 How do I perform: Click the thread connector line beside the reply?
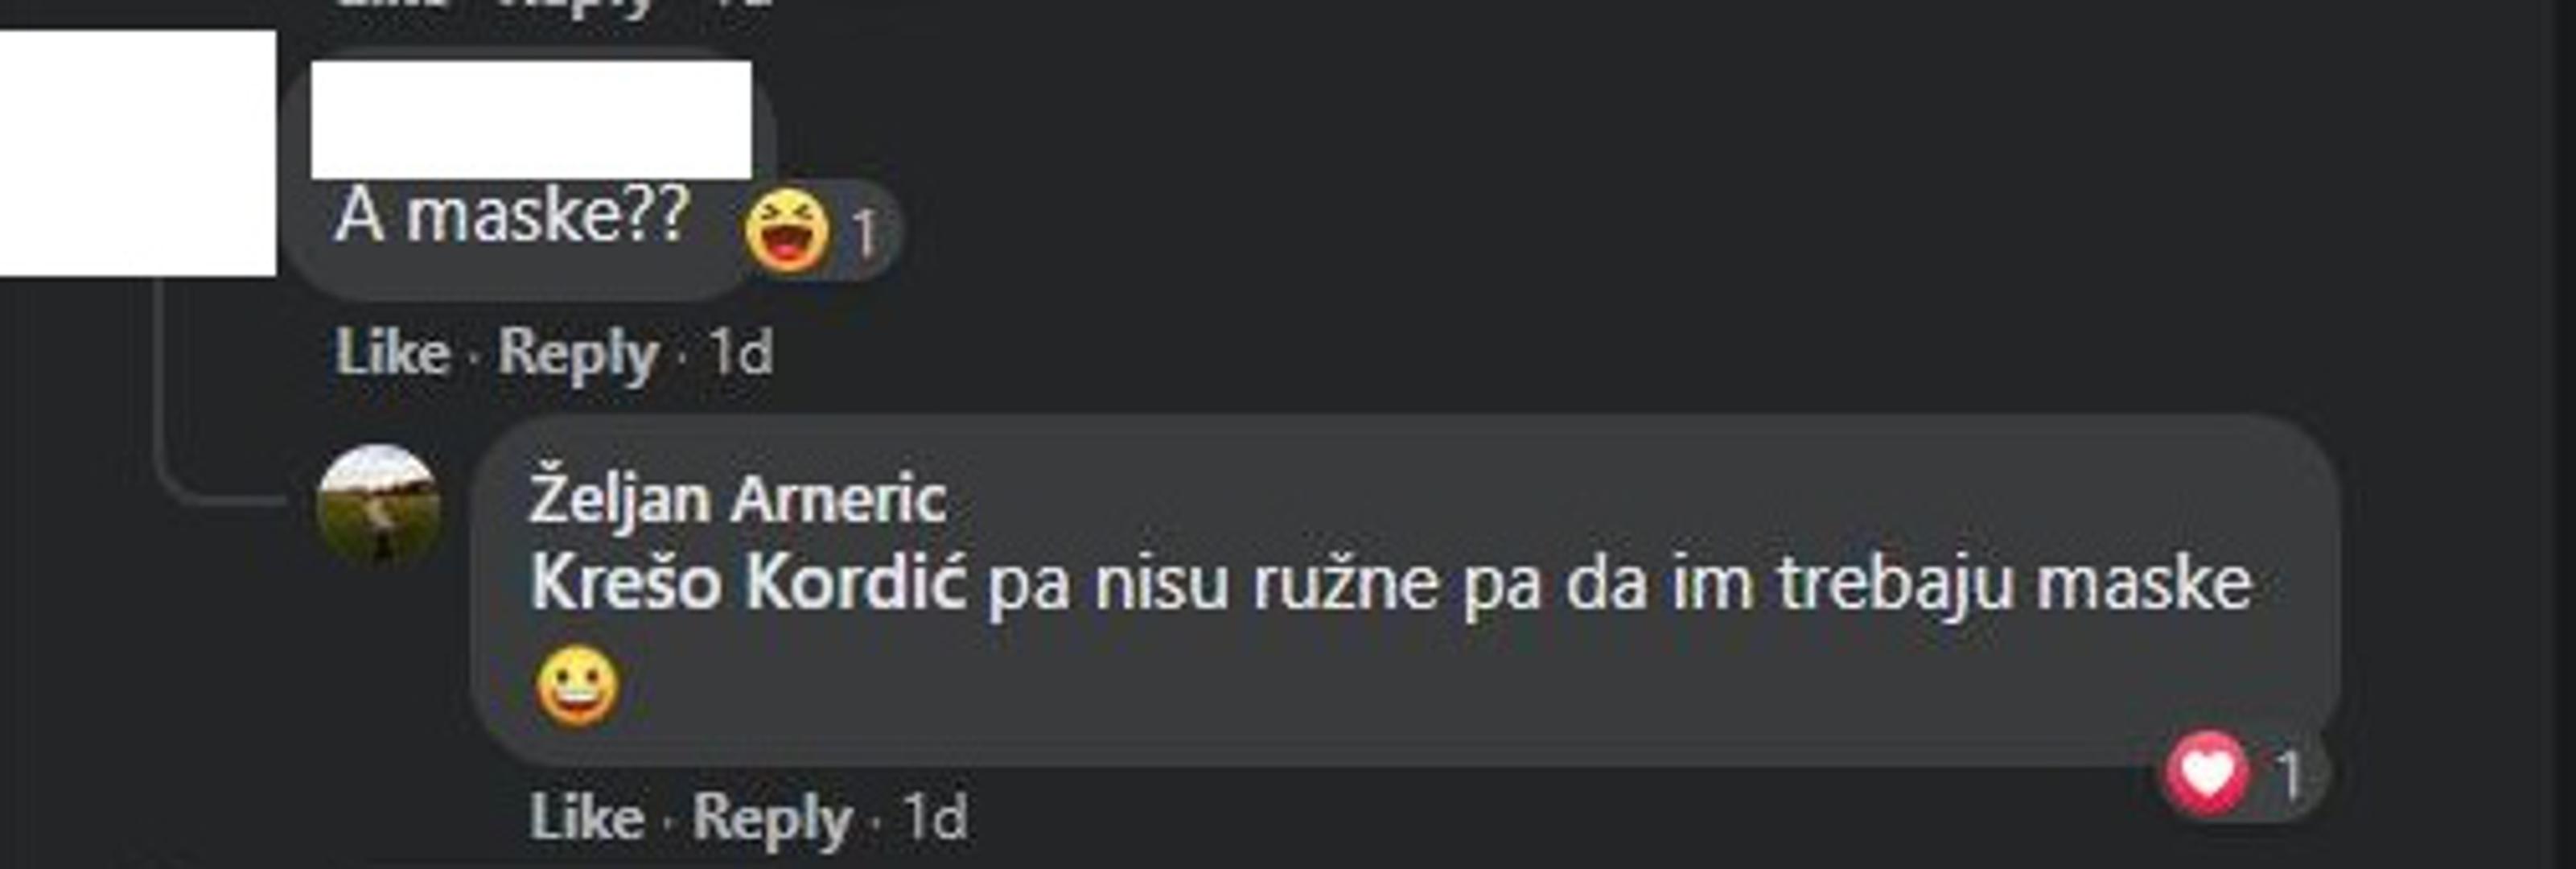tap(215, 391)
